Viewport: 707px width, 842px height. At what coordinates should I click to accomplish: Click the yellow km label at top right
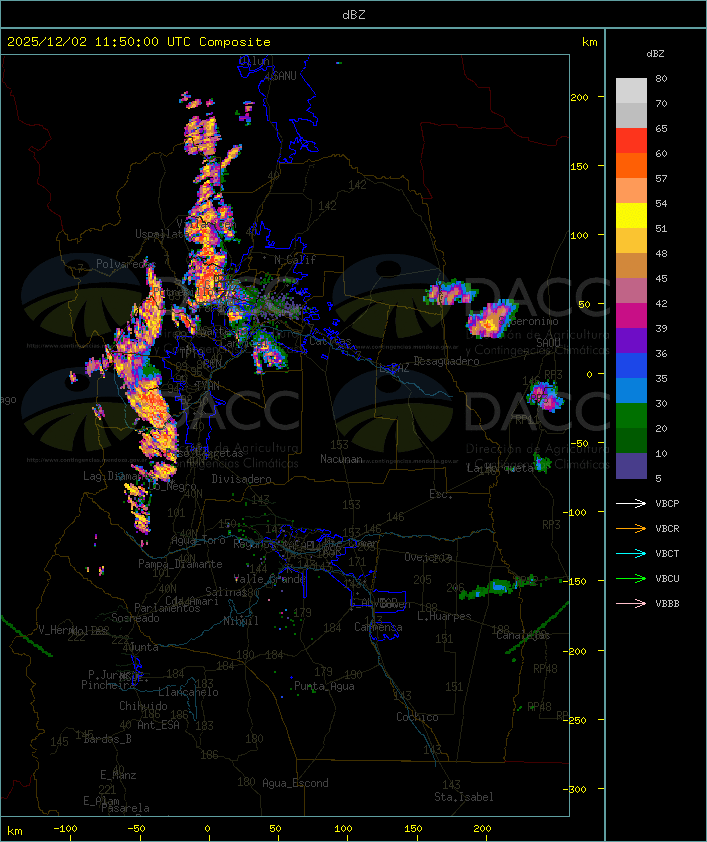click(589, 42)
